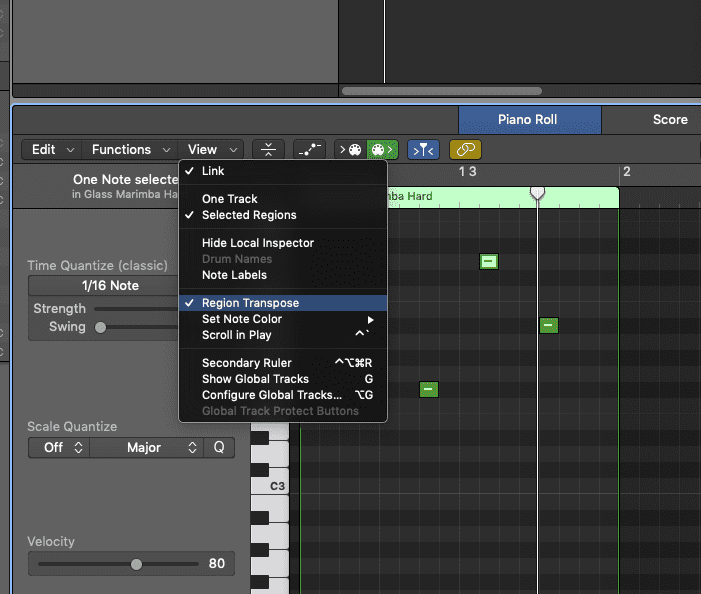Click the Velocity value 80
This screenshot has height=594, width=701.
(x=217, y=564)
